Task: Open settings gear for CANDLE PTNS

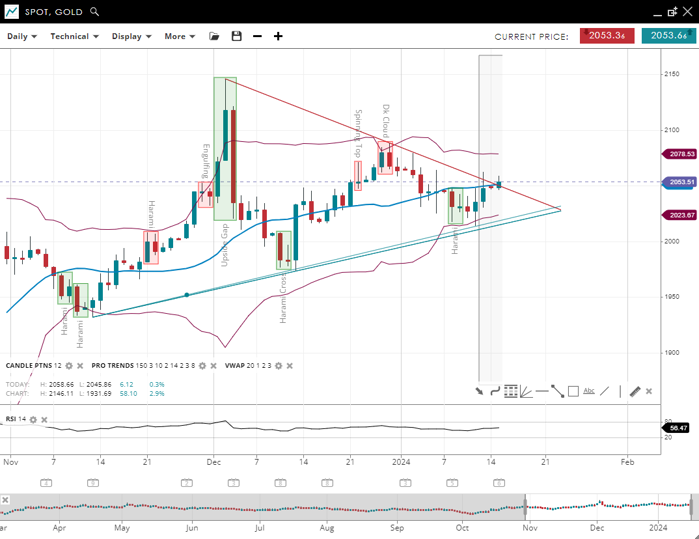Action: click(x=69, y=366)
